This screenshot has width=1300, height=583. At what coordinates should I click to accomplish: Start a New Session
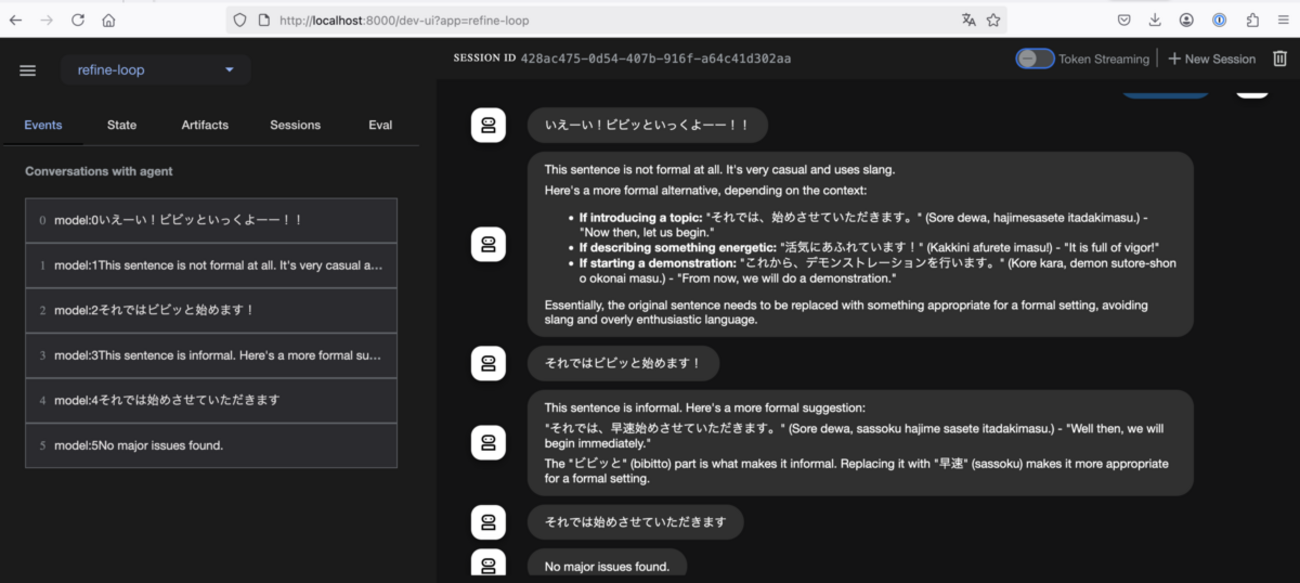1211,58
